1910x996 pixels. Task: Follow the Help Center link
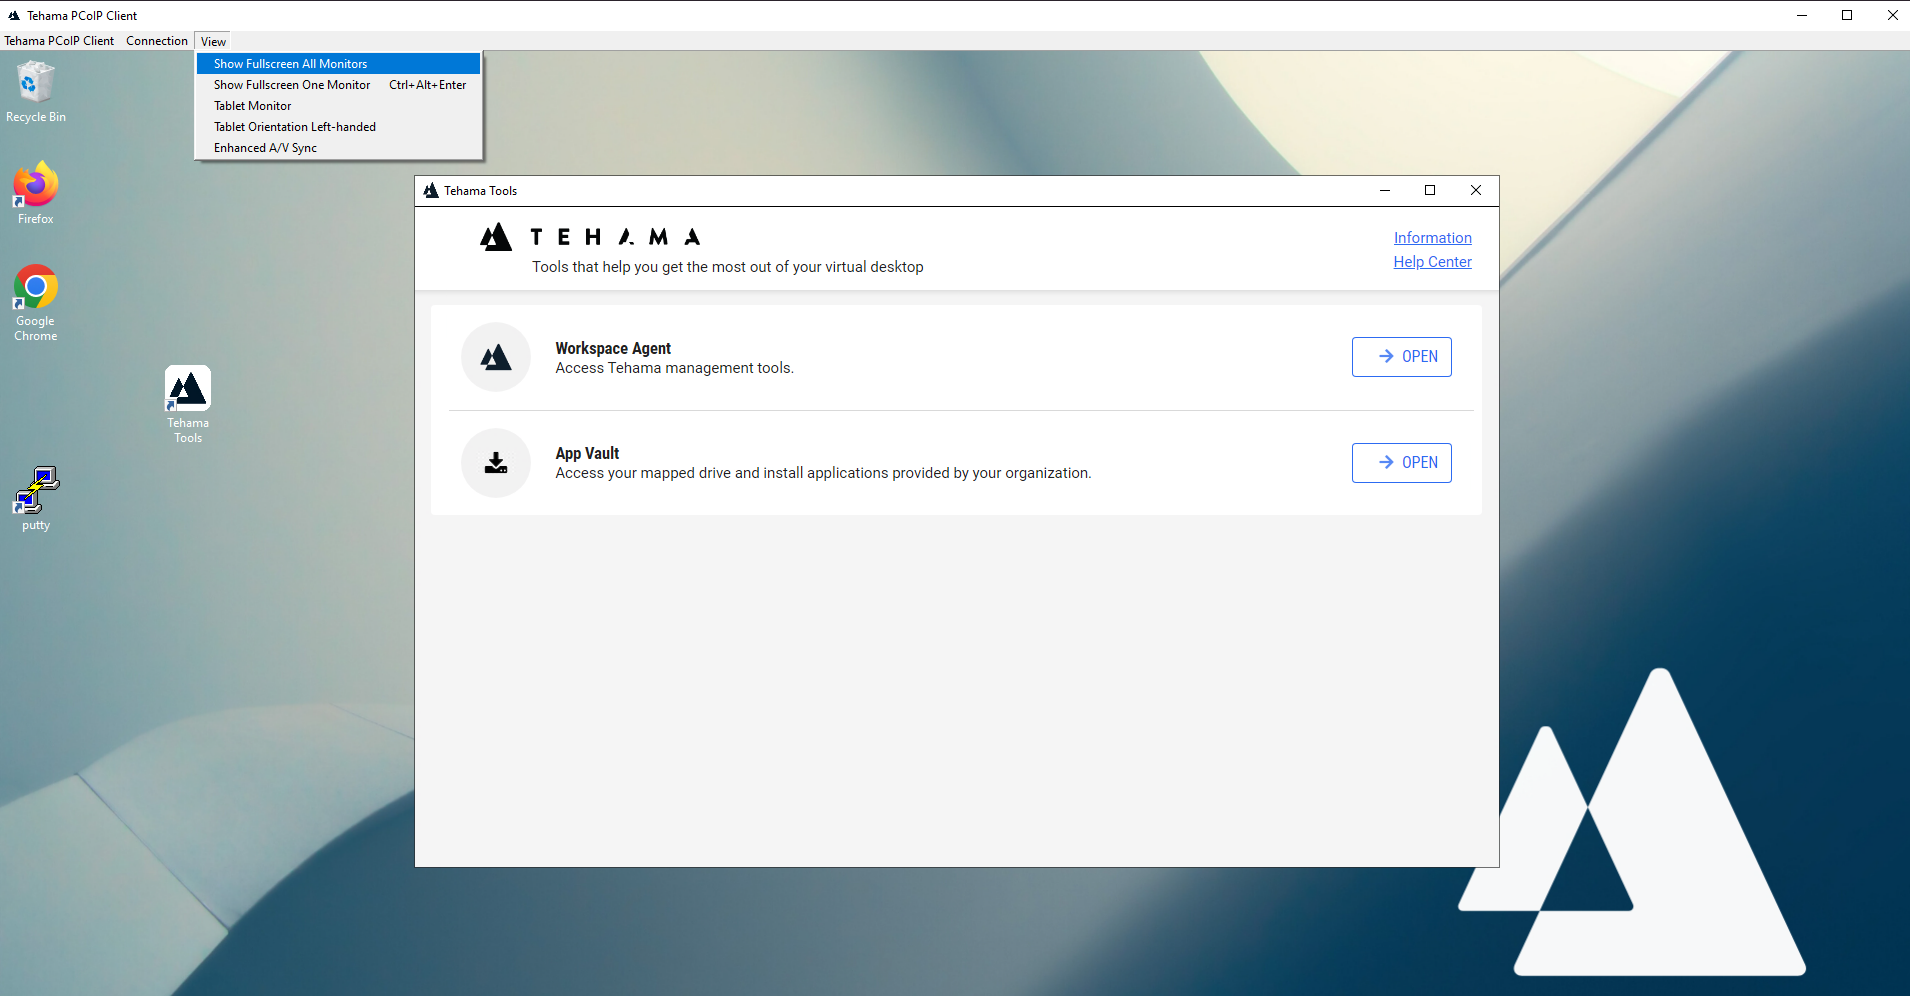click(1433, 262)
